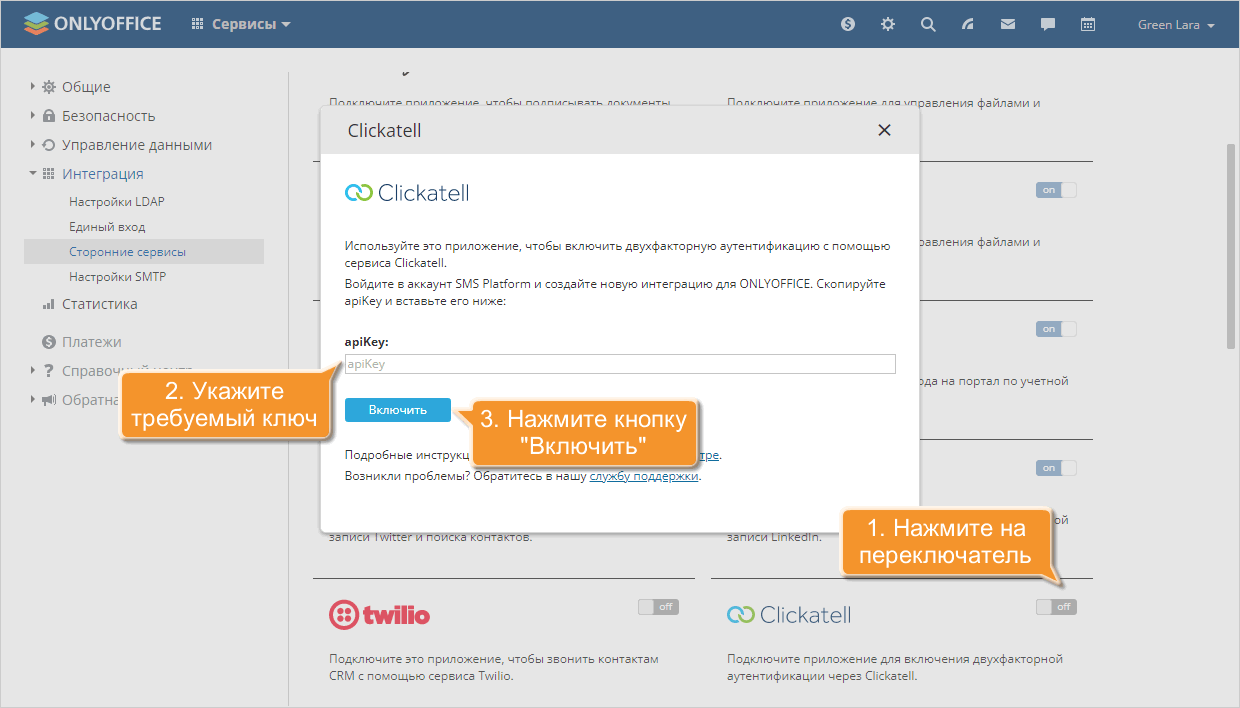Toggle the Clickatell off switch

pos(1056,607)
